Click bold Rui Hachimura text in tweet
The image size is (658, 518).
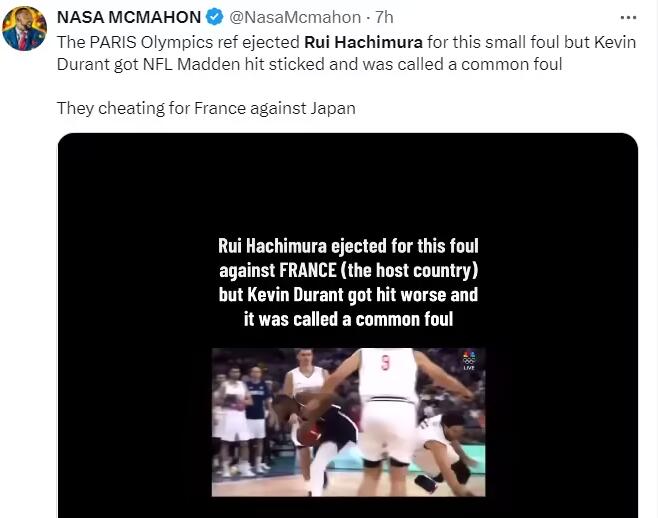tap(363, 42)
